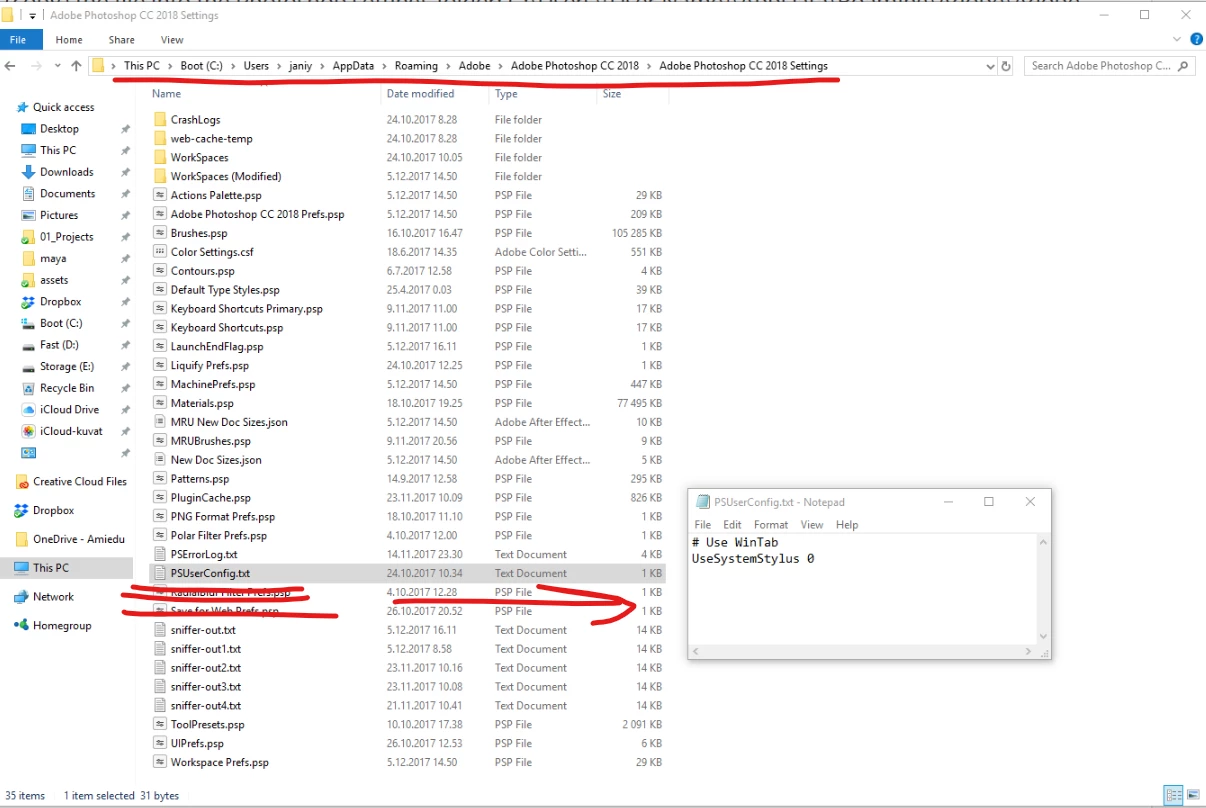Image resolution: width=1206 pixels, height=808 pixels.
Task: Click inside the Notepad text area
Action: pos(861,587)
